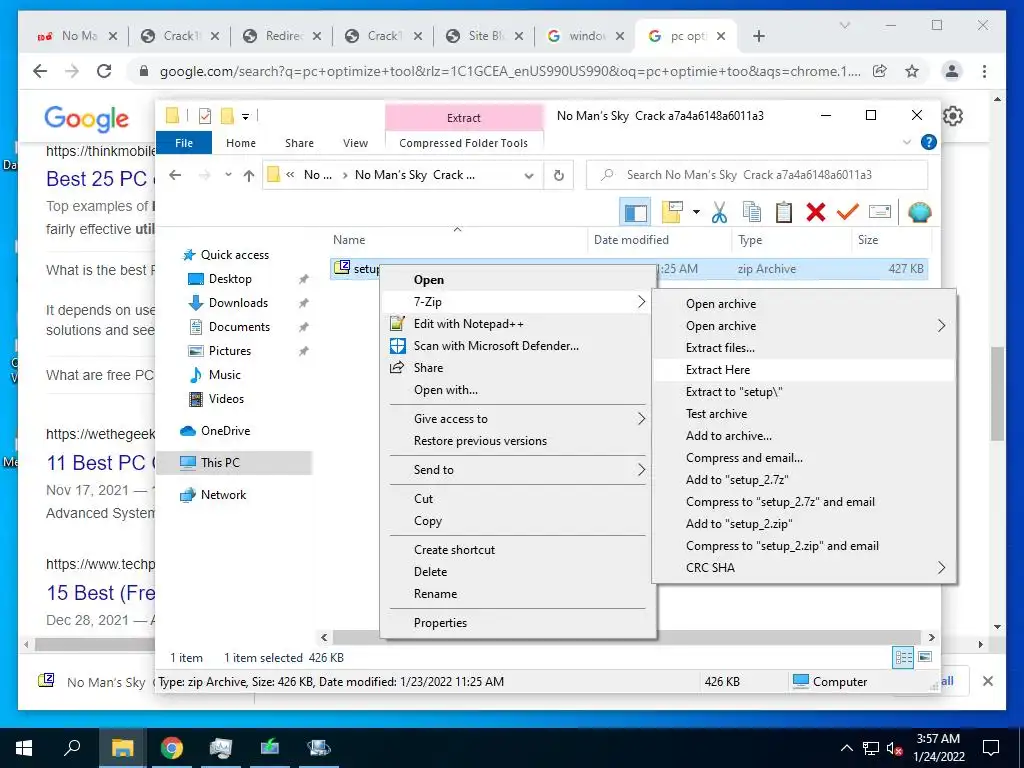Click quick access toolbar New folder icon
The height and width of the screenshot is (768, 1024).
coord(227,116)
